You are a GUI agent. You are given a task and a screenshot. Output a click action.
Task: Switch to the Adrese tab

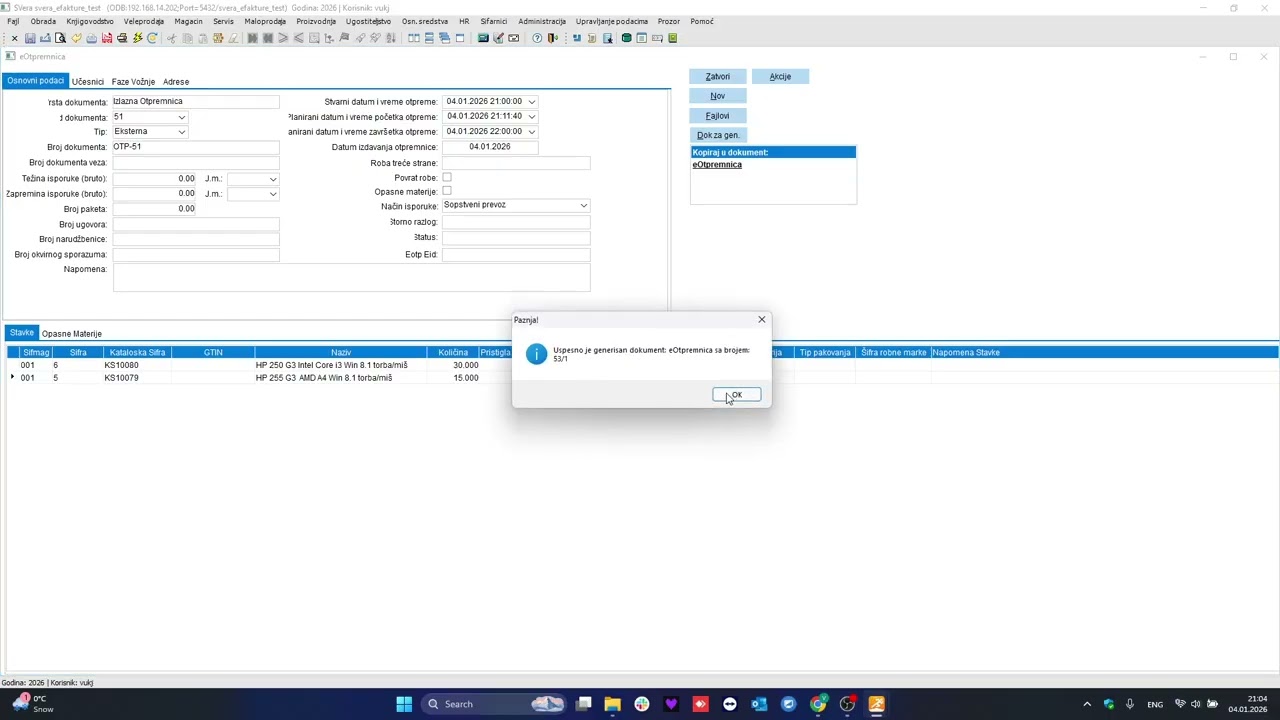pos(176,82)
